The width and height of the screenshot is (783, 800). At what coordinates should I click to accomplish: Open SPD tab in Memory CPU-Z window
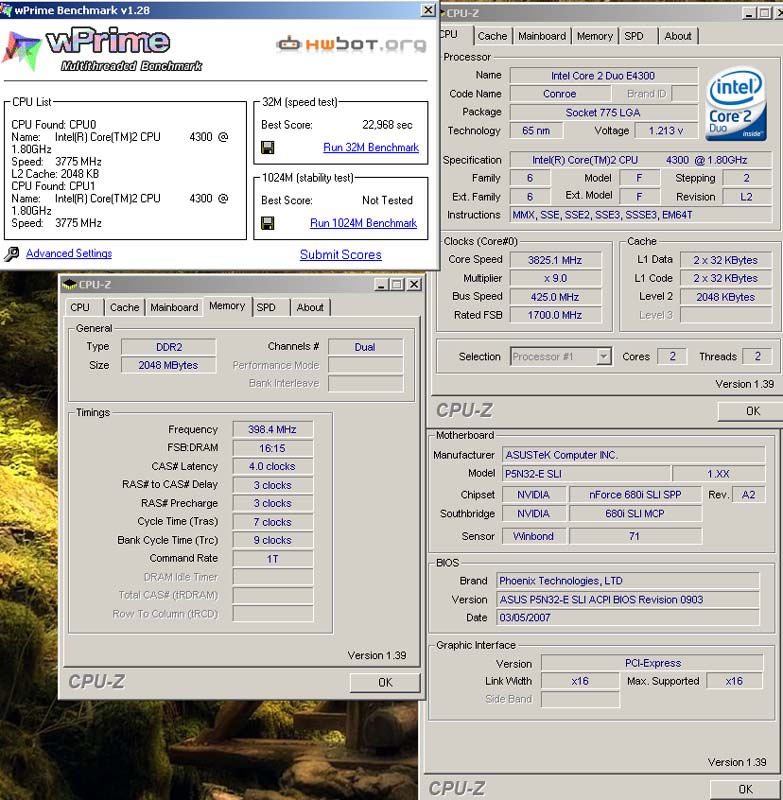pyautogui.click(x=266, y=308)
